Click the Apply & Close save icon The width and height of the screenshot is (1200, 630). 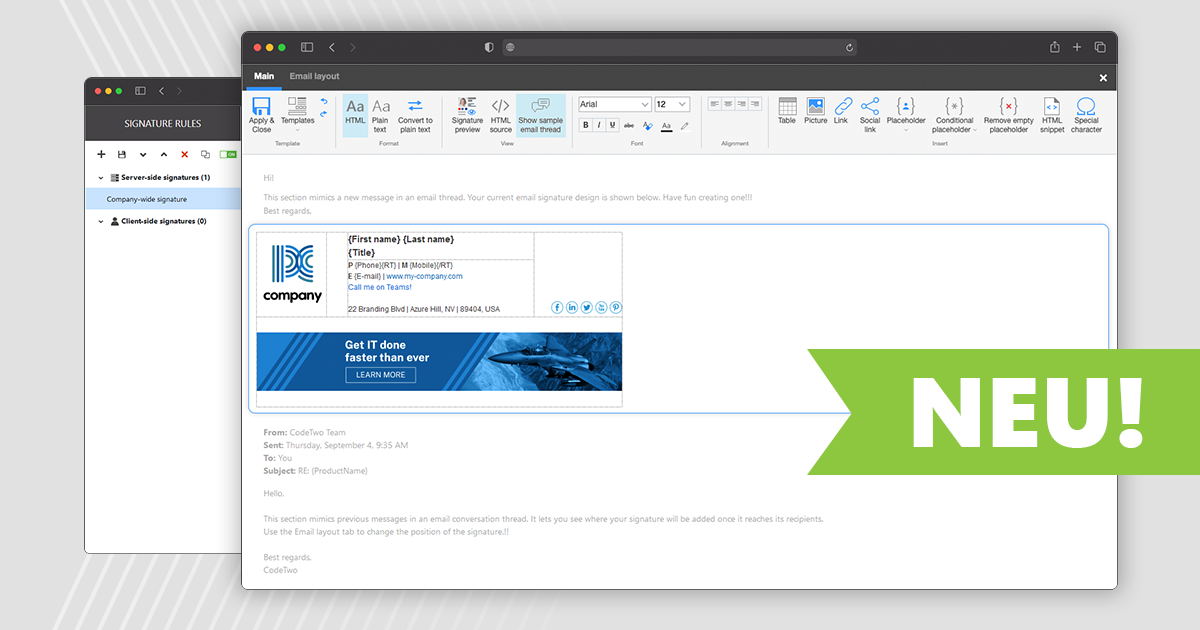click(x=261, y=107)
